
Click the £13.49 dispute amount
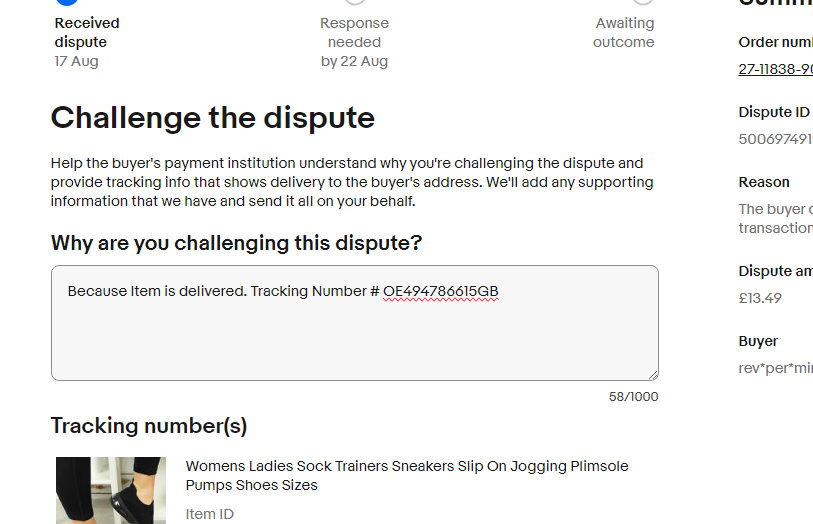tap(760, 298)
